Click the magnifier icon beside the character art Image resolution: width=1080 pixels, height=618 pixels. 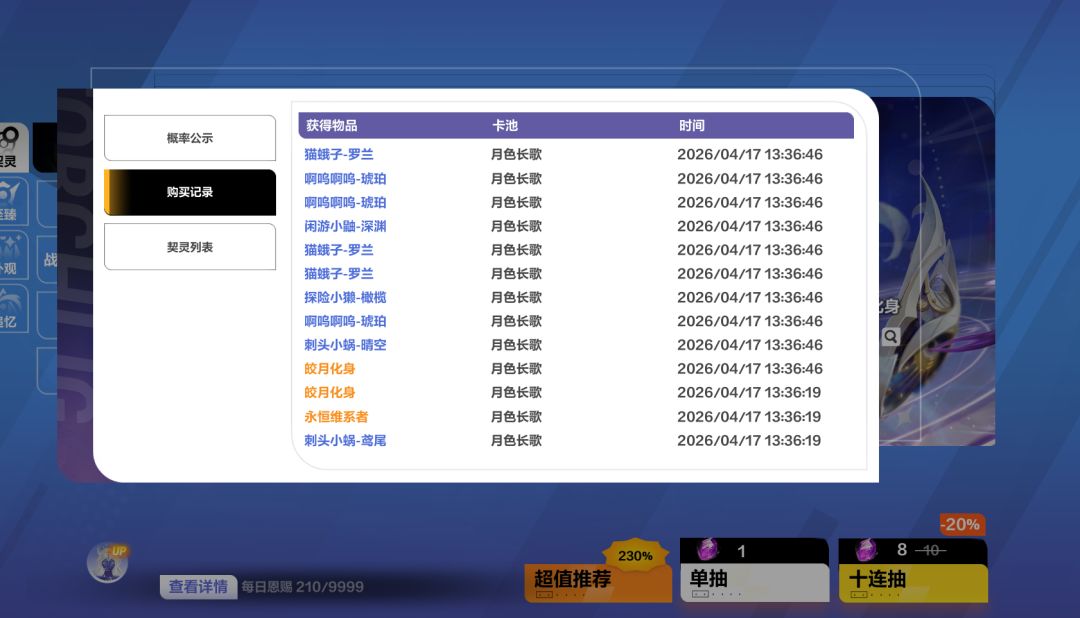click(x=891, y=336)
